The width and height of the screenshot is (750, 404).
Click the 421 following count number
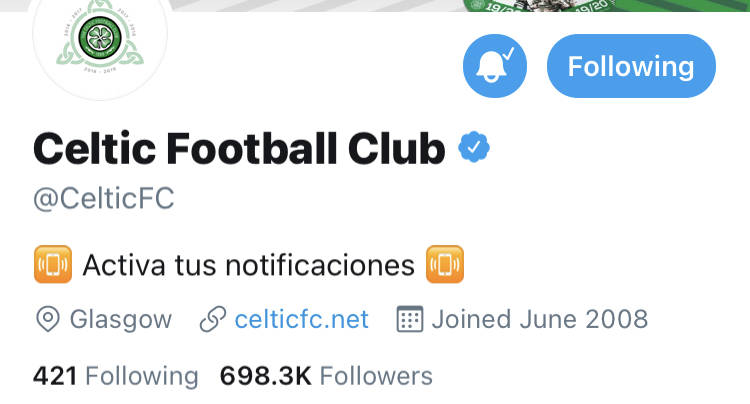point(56,376)
